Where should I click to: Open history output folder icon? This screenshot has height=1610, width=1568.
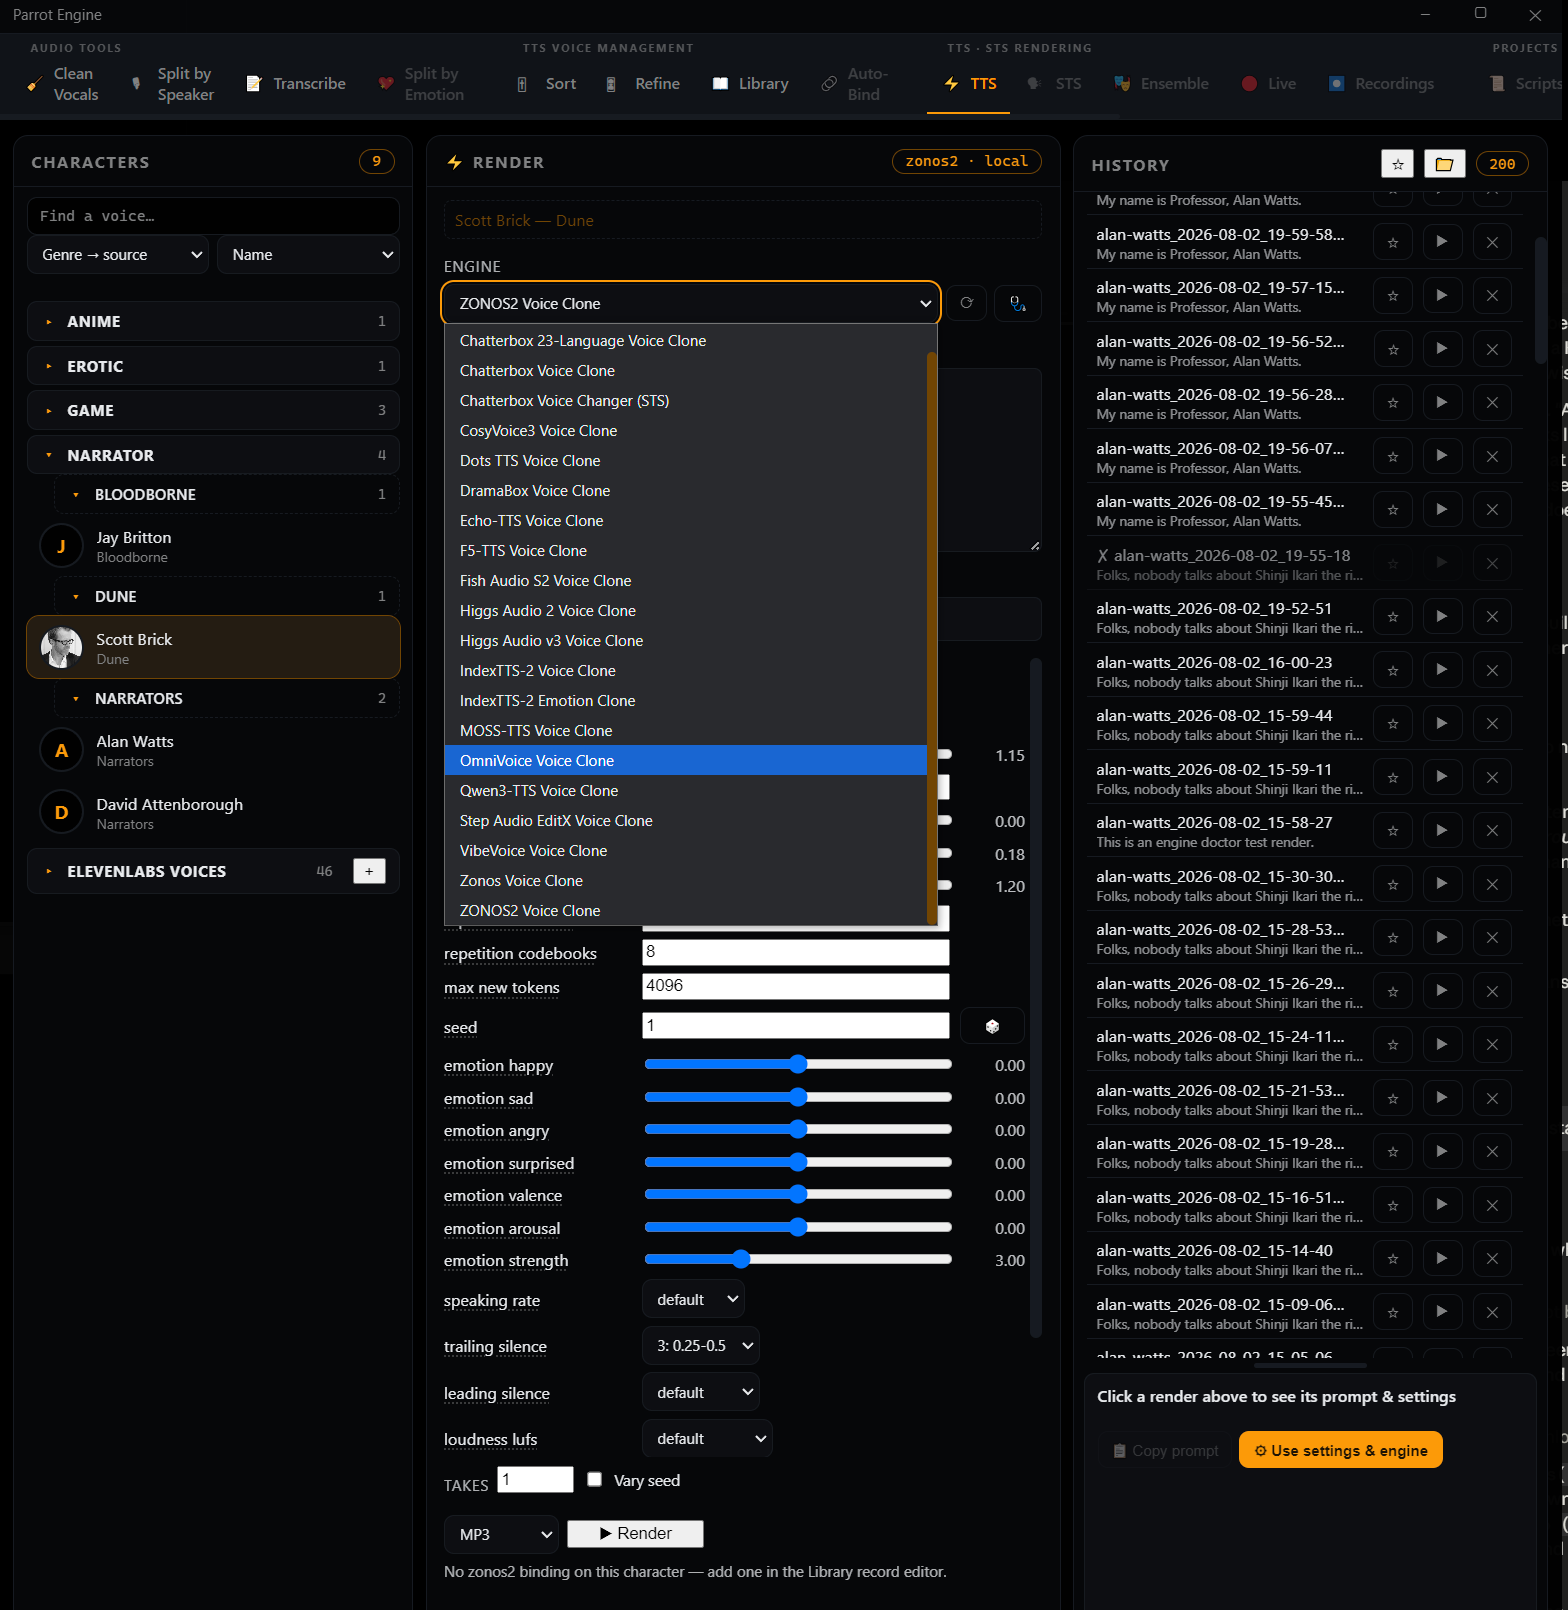point(1444,164)
